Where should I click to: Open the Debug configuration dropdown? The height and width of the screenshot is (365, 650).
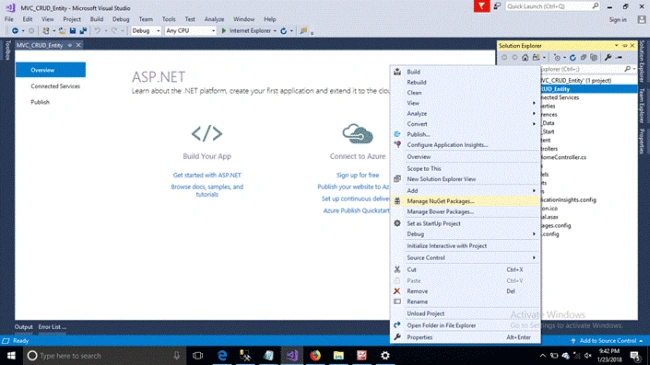pos(146,31)
